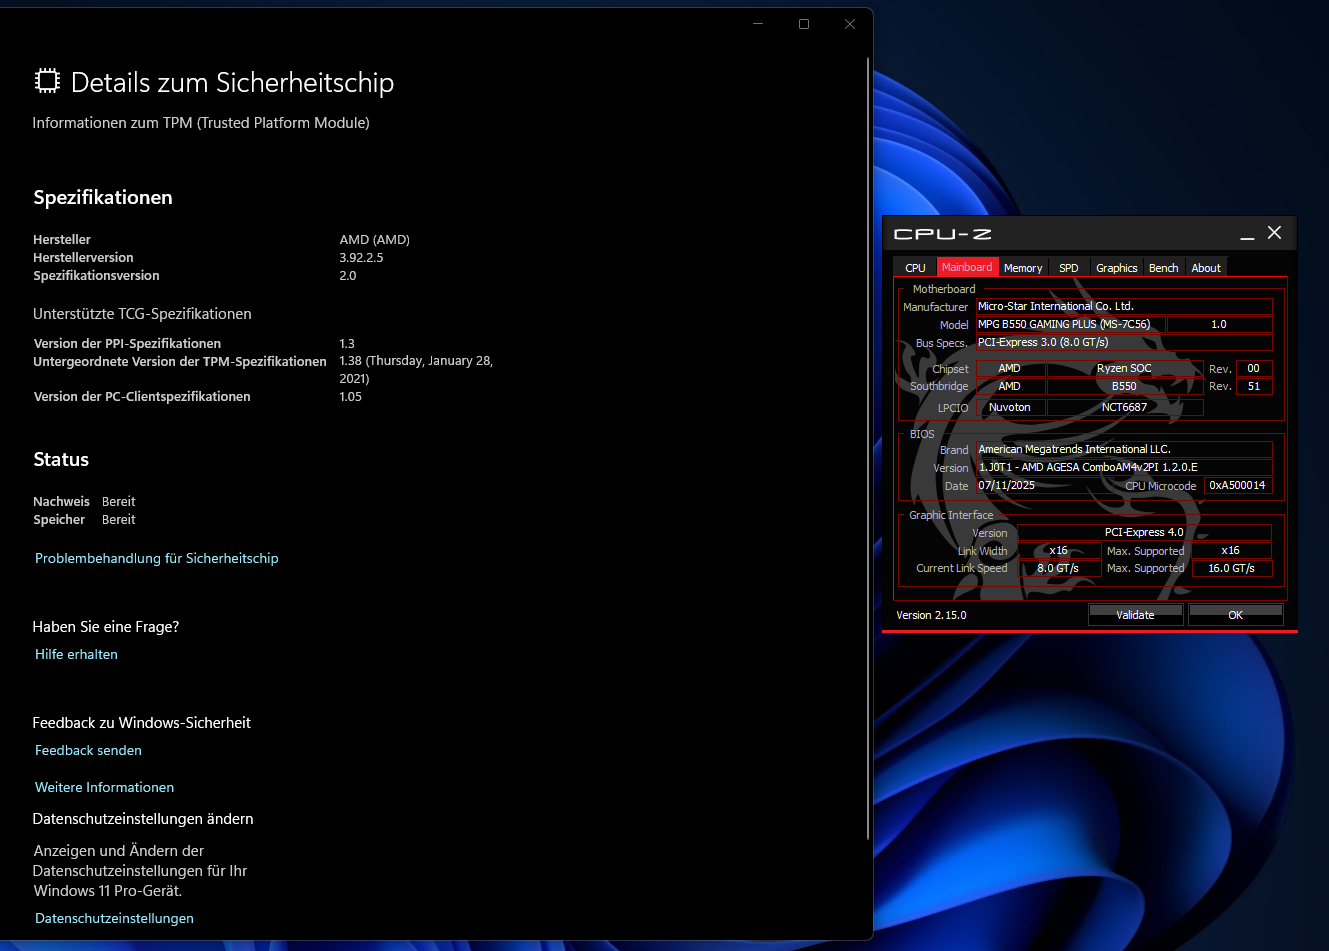Screen dimensions: 1329x951
Task: Click the OK button in CPU-Z
Action: click(x=1235, y=615)
